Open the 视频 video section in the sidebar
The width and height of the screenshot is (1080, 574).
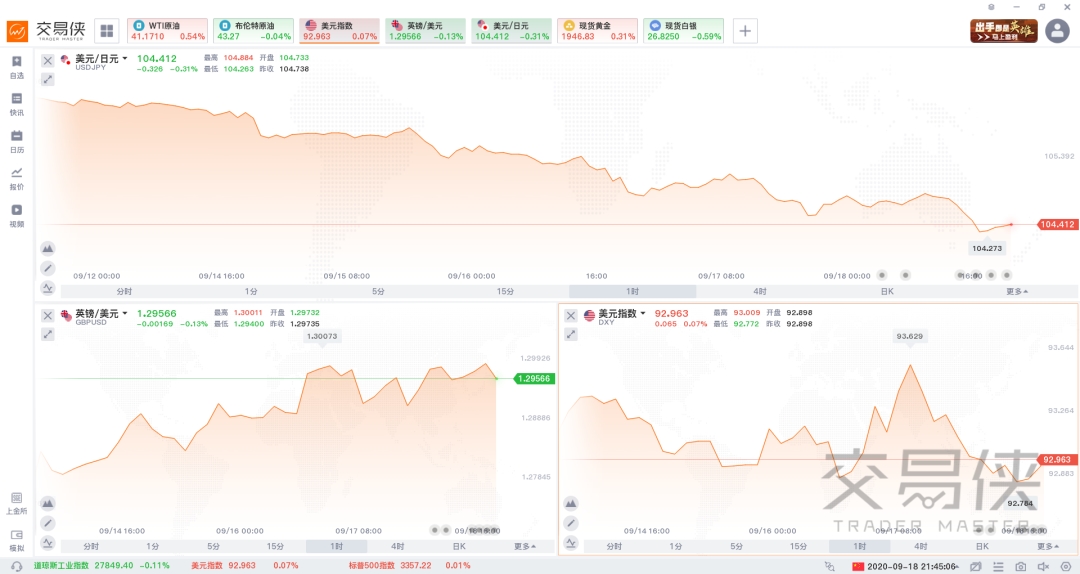coord(16,215)
